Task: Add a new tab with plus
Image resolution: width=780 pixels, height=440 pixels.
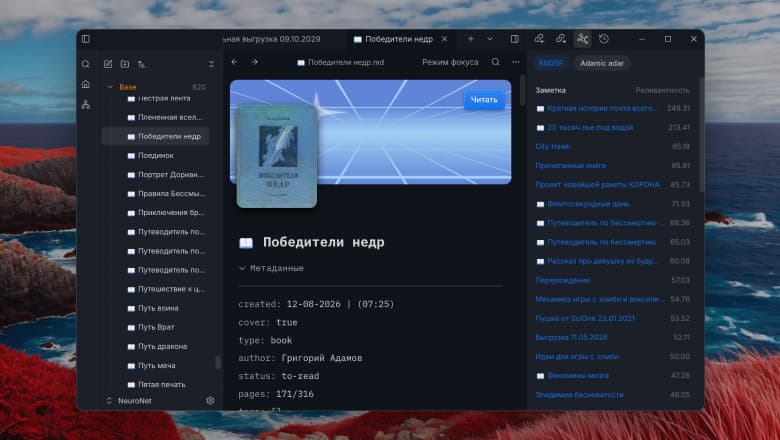Action: tap(471, 39)
